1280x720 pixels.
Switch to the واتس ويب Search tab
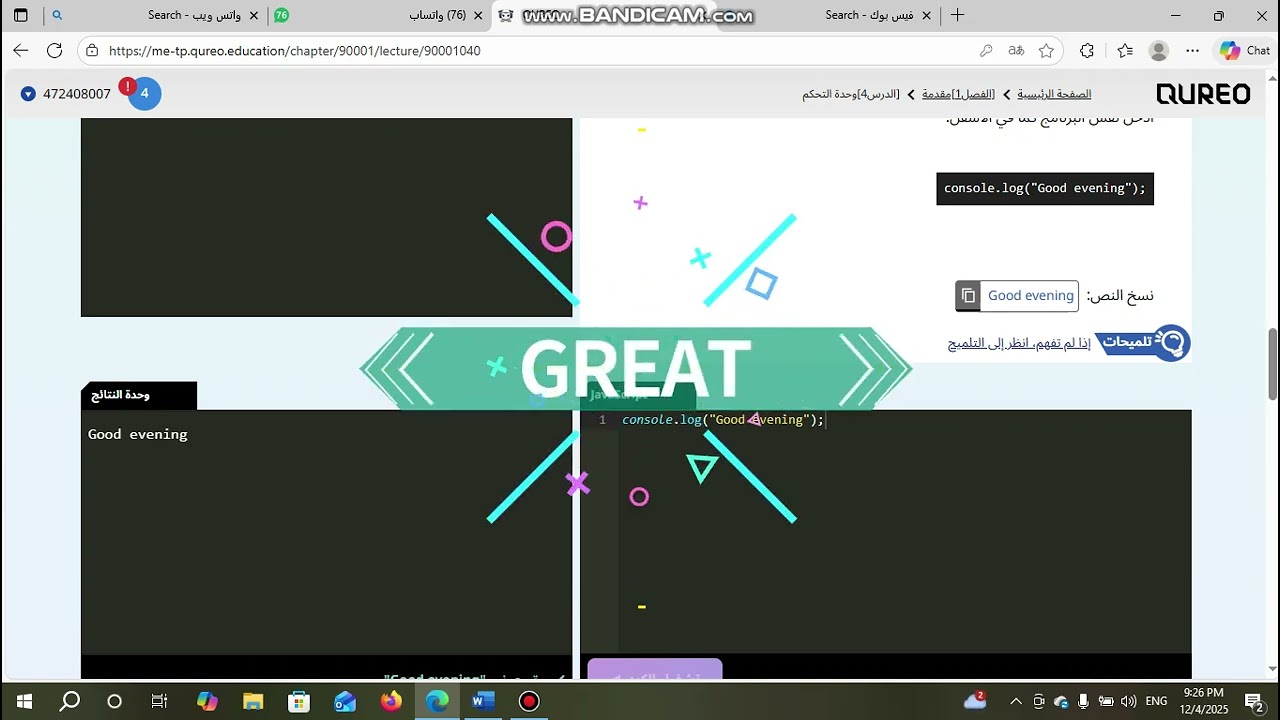[155, 15]
